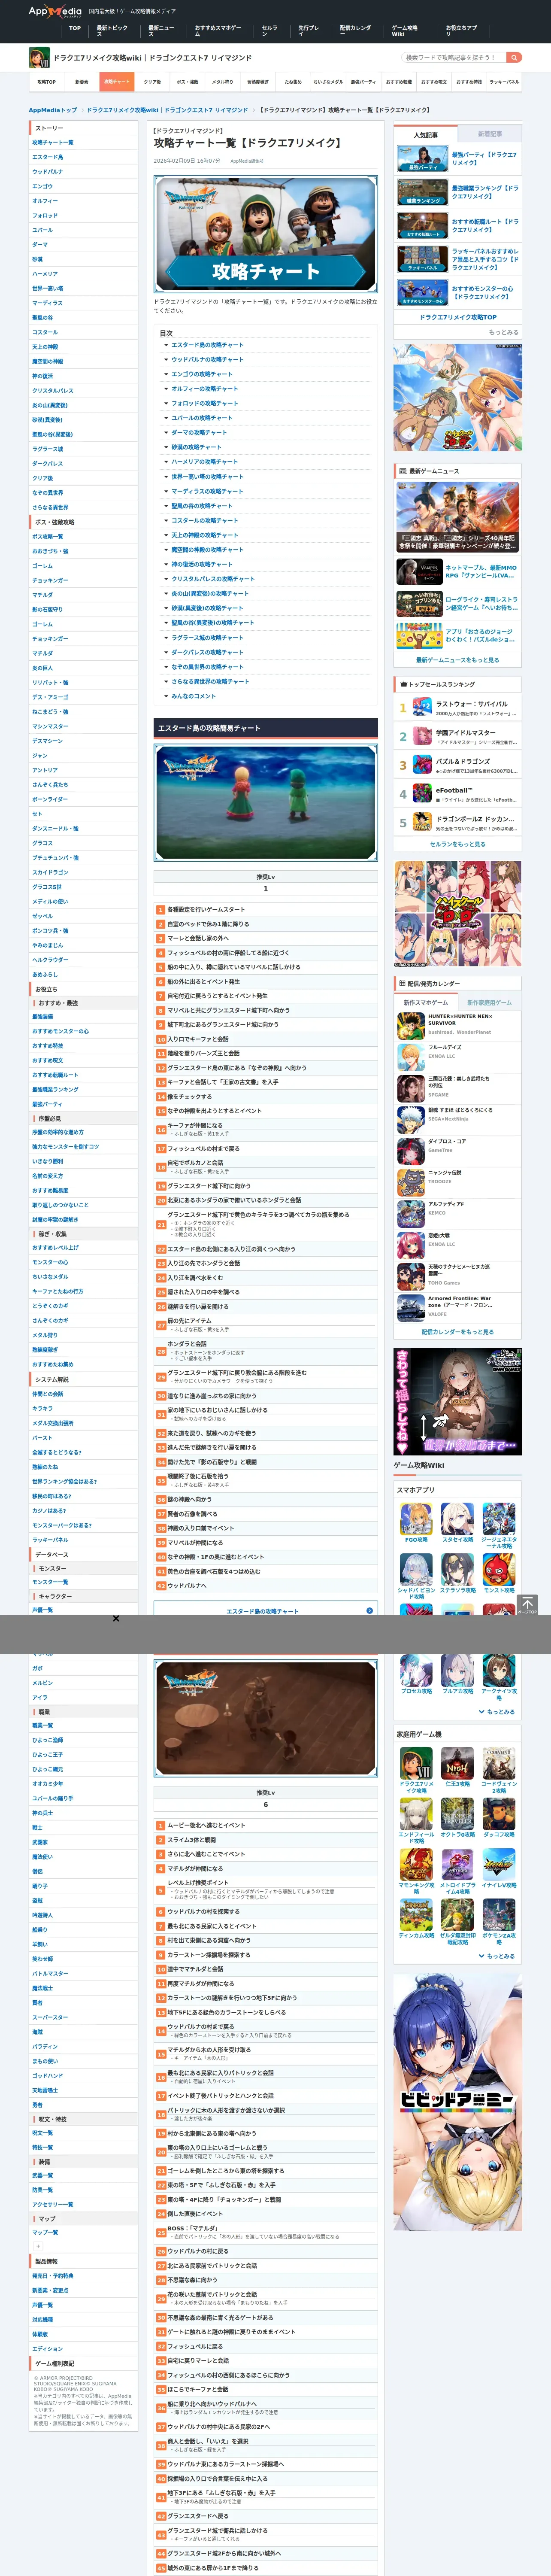
Task: Switch to the 人気記事 tab
Action: point(426,134)
